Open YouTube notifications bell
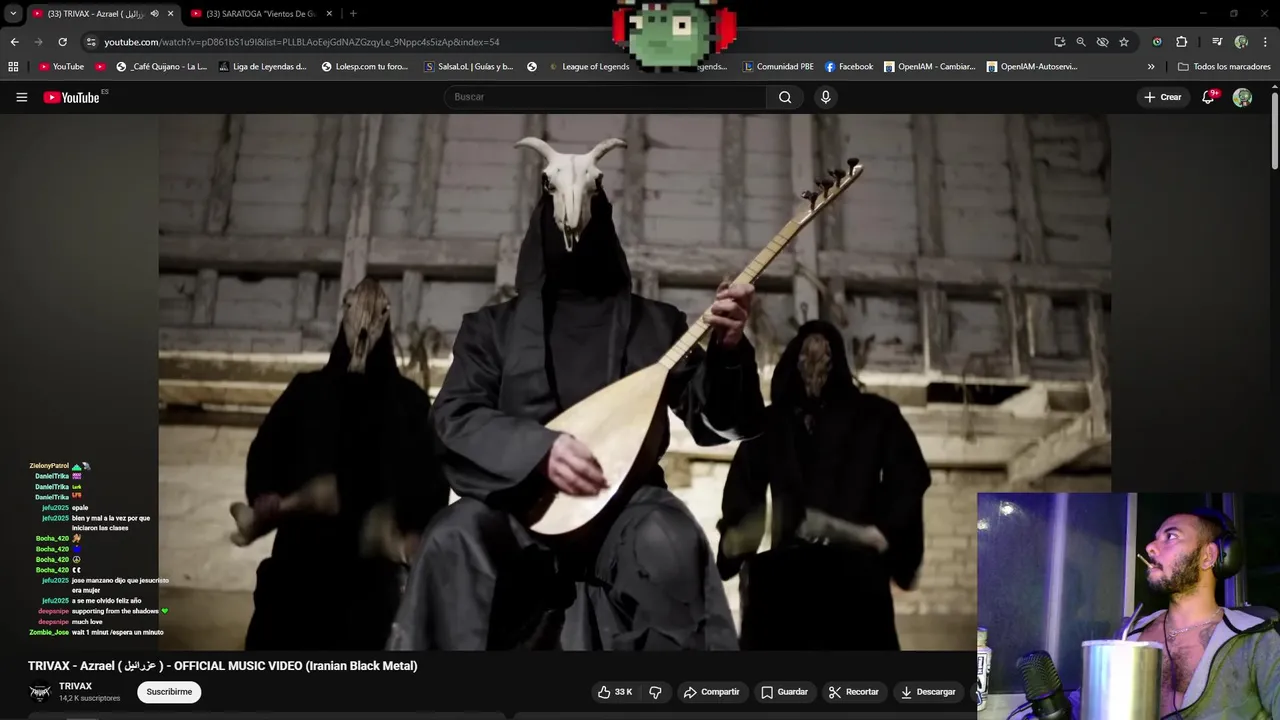 point(1208,97)
